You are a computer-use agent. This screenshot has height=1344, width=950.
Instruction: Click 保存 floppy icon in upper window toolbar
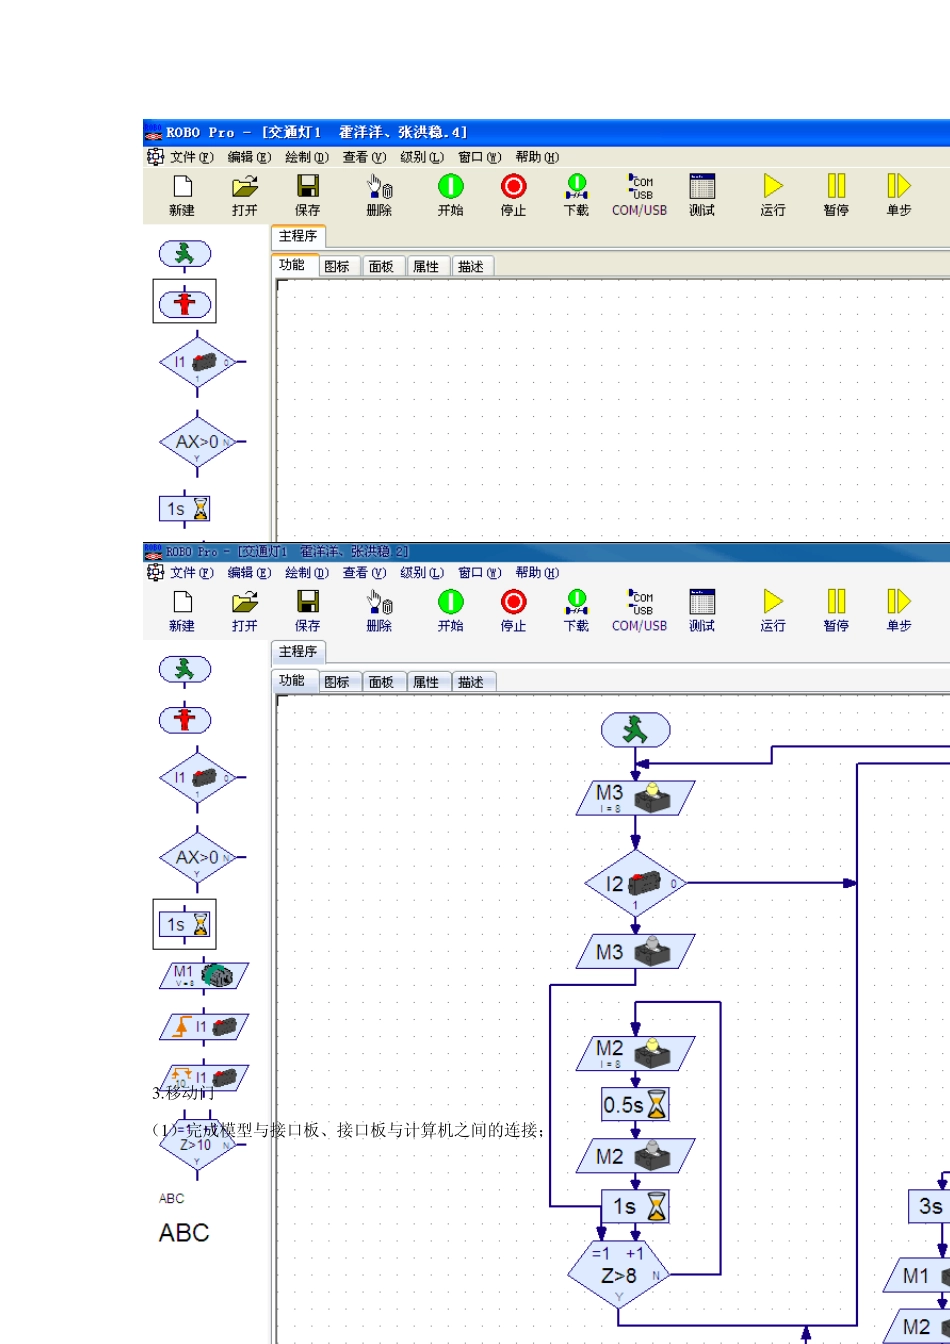[308, 195]
